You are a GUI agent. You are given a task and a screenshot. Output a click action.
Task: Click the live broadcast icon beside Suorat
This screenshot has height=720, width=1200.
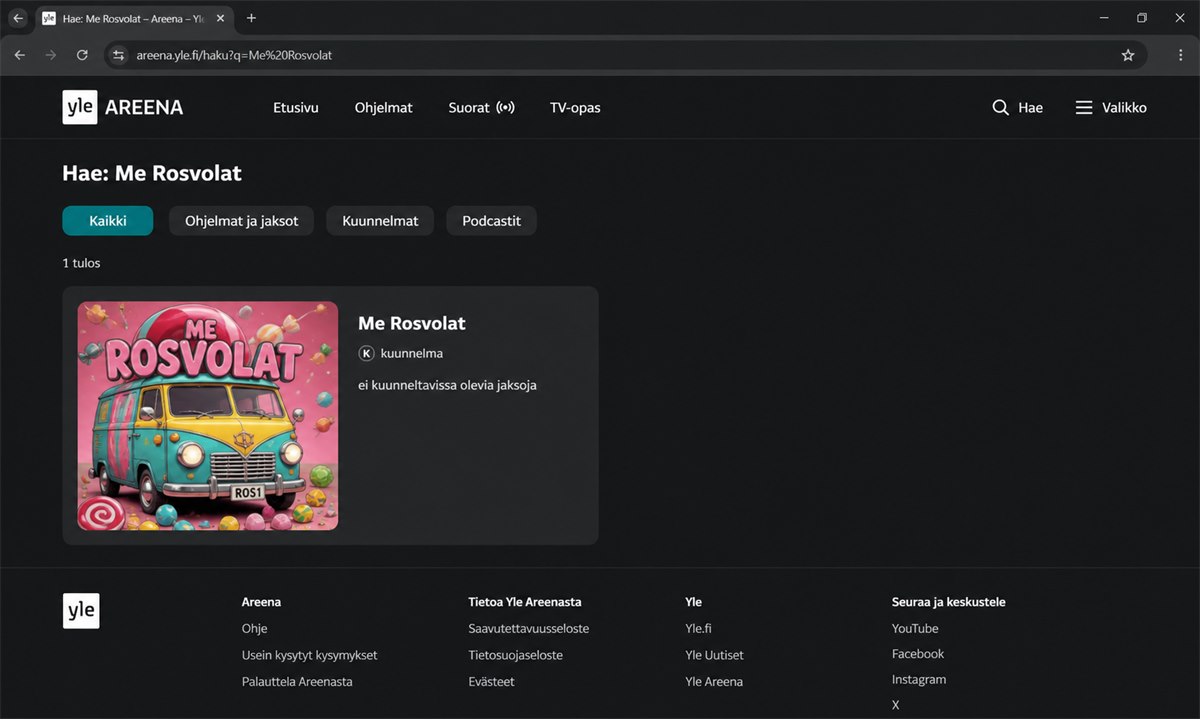point(506,107)
